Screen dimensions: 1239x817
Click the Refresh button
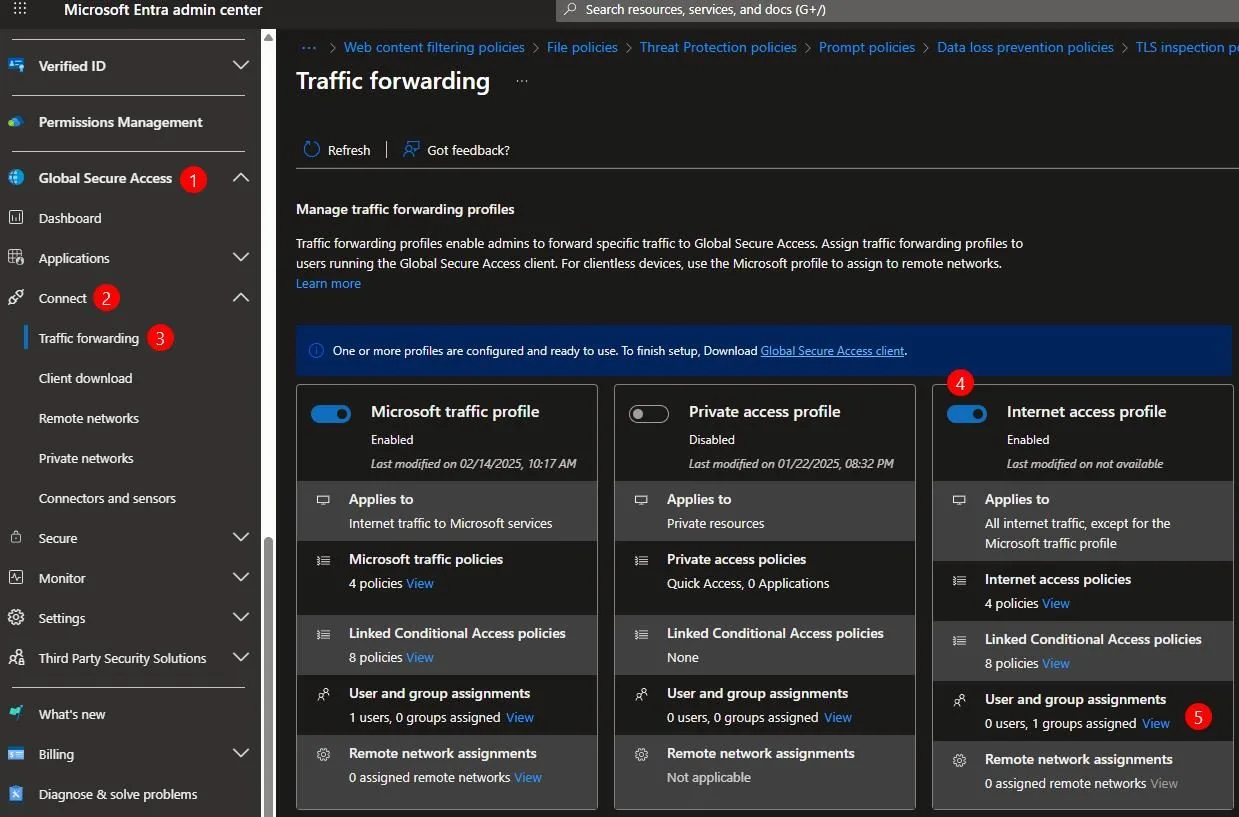pos(337,149)
